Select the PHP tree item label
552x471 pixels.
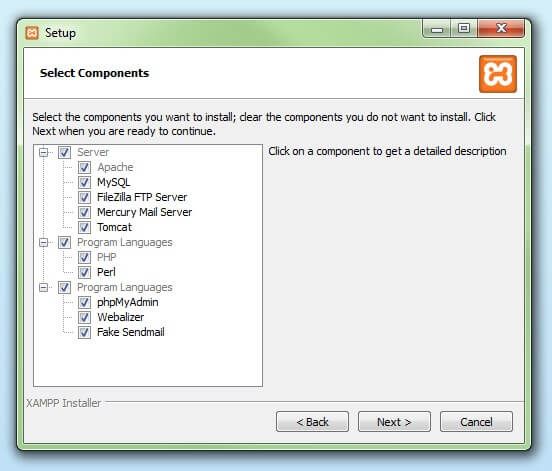click(107, 257)
